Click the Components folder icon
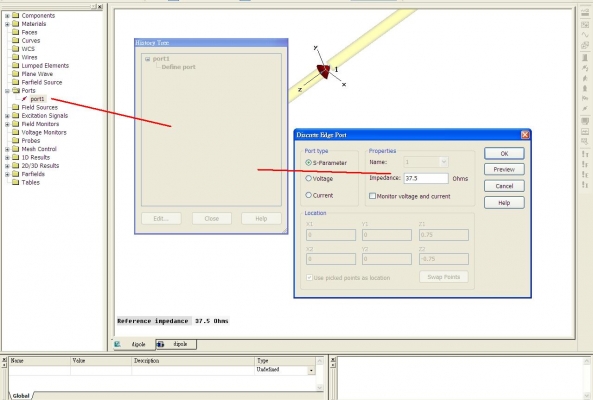The height and width of the screenshot is (400, 593). 16,16
